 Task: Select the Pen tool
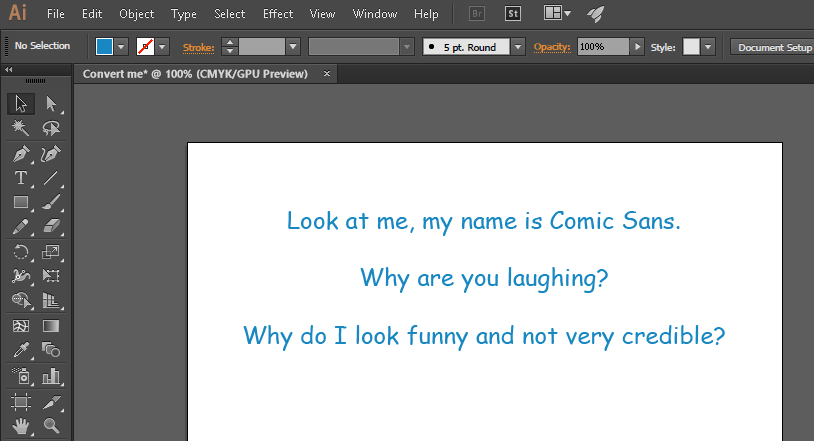click(21, 154)
